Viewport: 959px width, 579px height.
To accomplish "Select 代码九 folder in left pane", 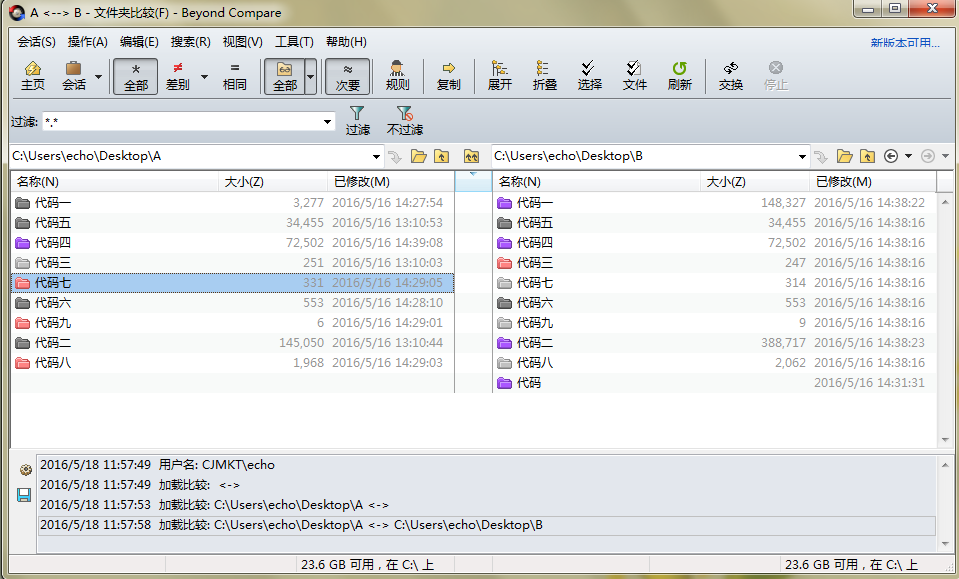I will point(232,323).
